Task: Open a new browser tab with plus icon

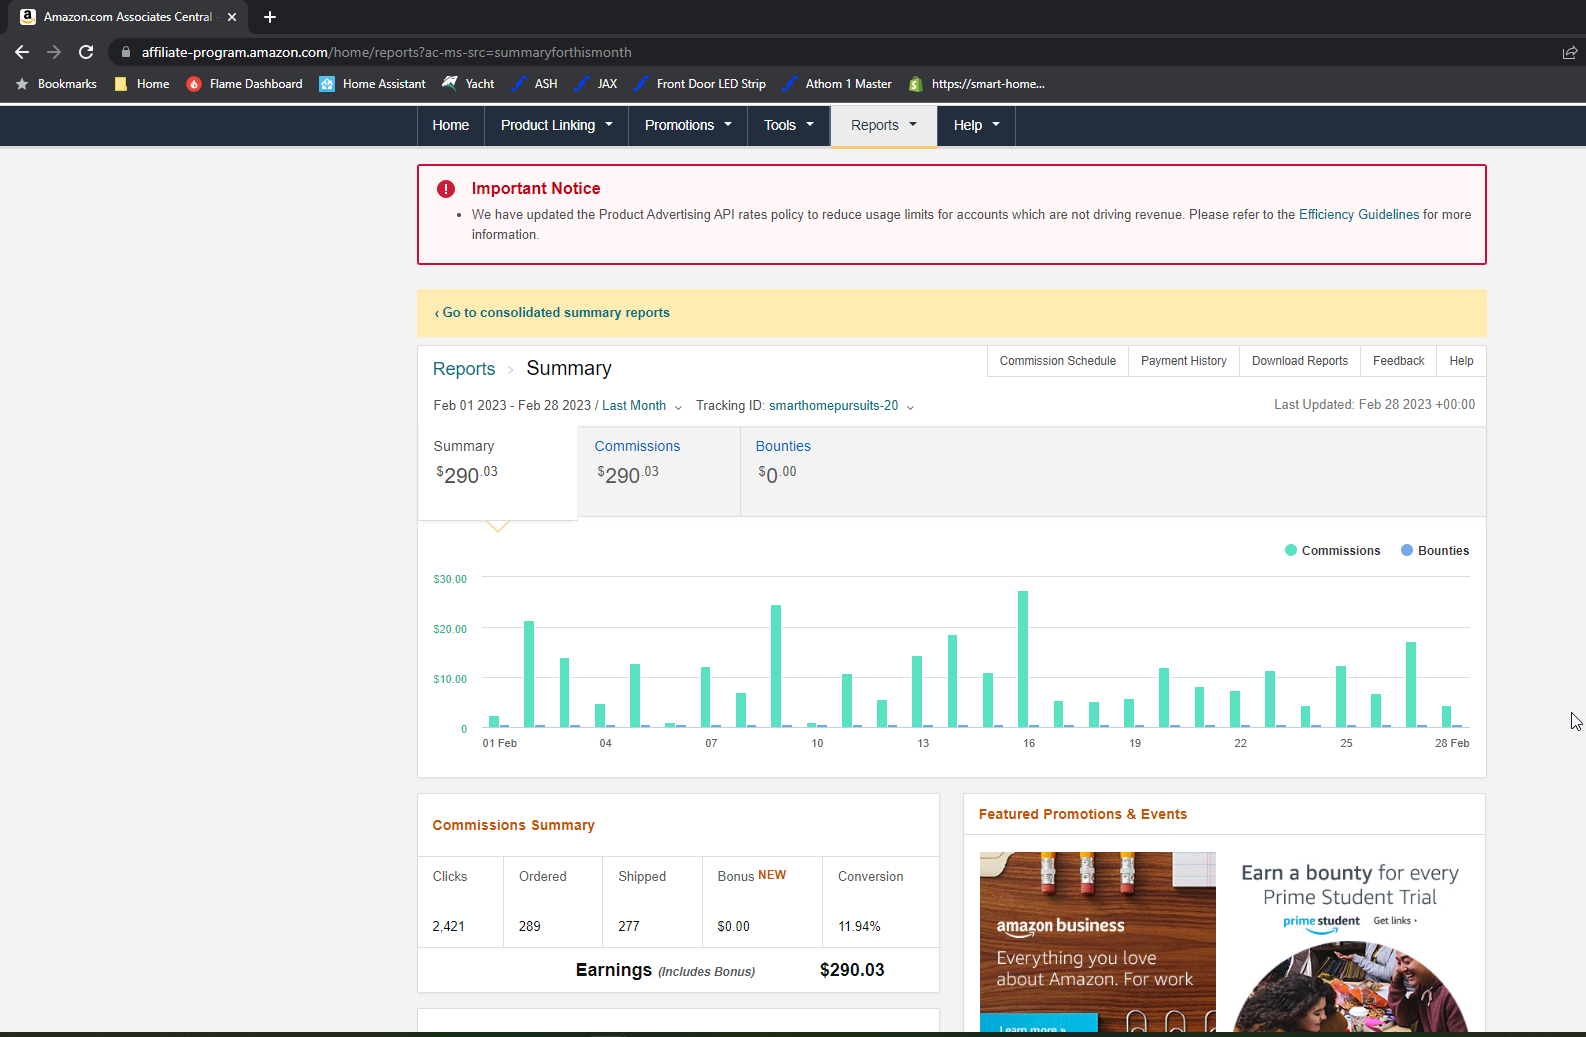Action: tap(270, 17)
